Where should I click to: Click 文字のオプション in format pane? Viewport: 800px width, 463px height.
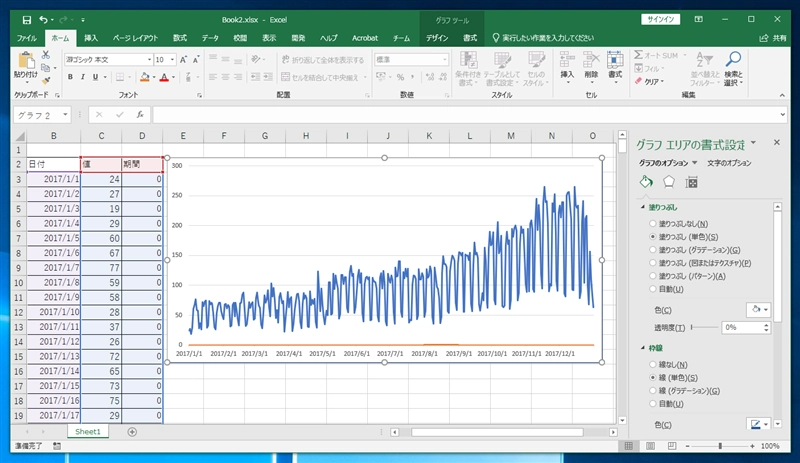tap(729, 163)
